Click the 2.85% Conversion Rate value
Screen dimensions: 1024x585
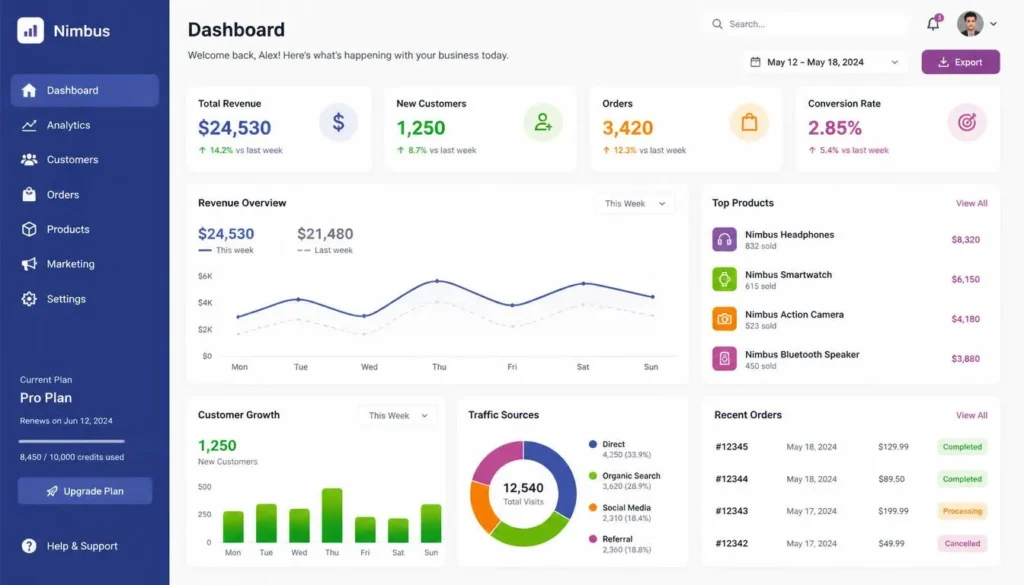click(x=835, y=128)
